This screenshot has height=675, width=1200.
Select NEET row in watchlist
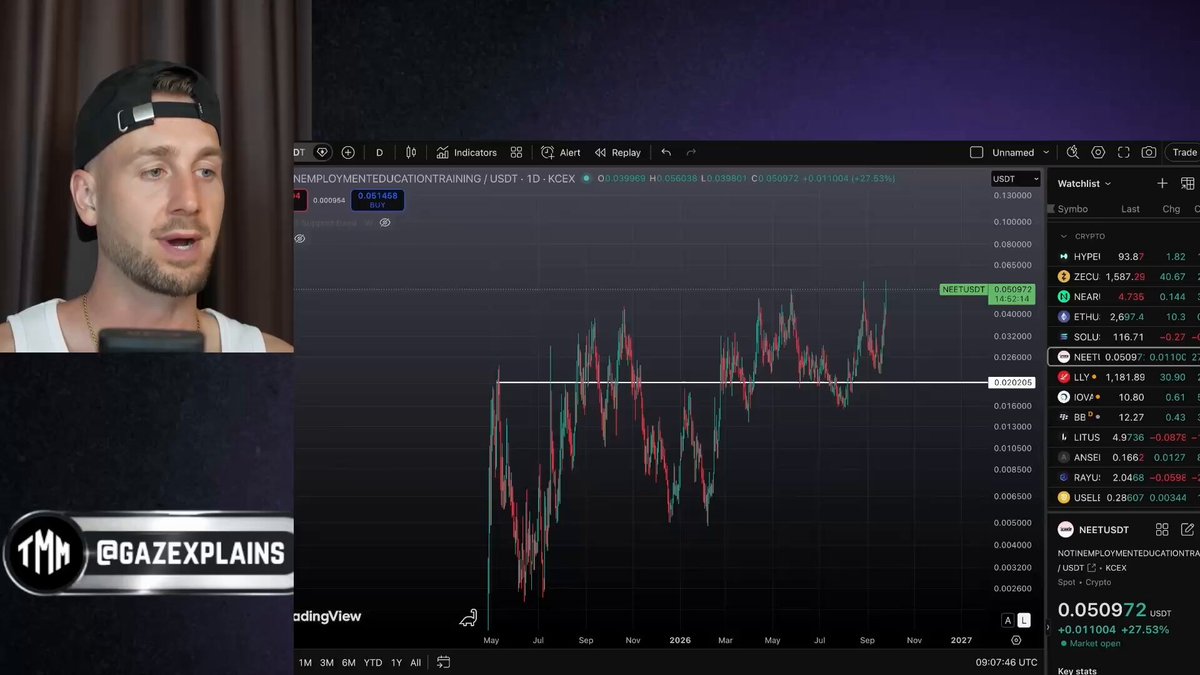pos(1123,357)
